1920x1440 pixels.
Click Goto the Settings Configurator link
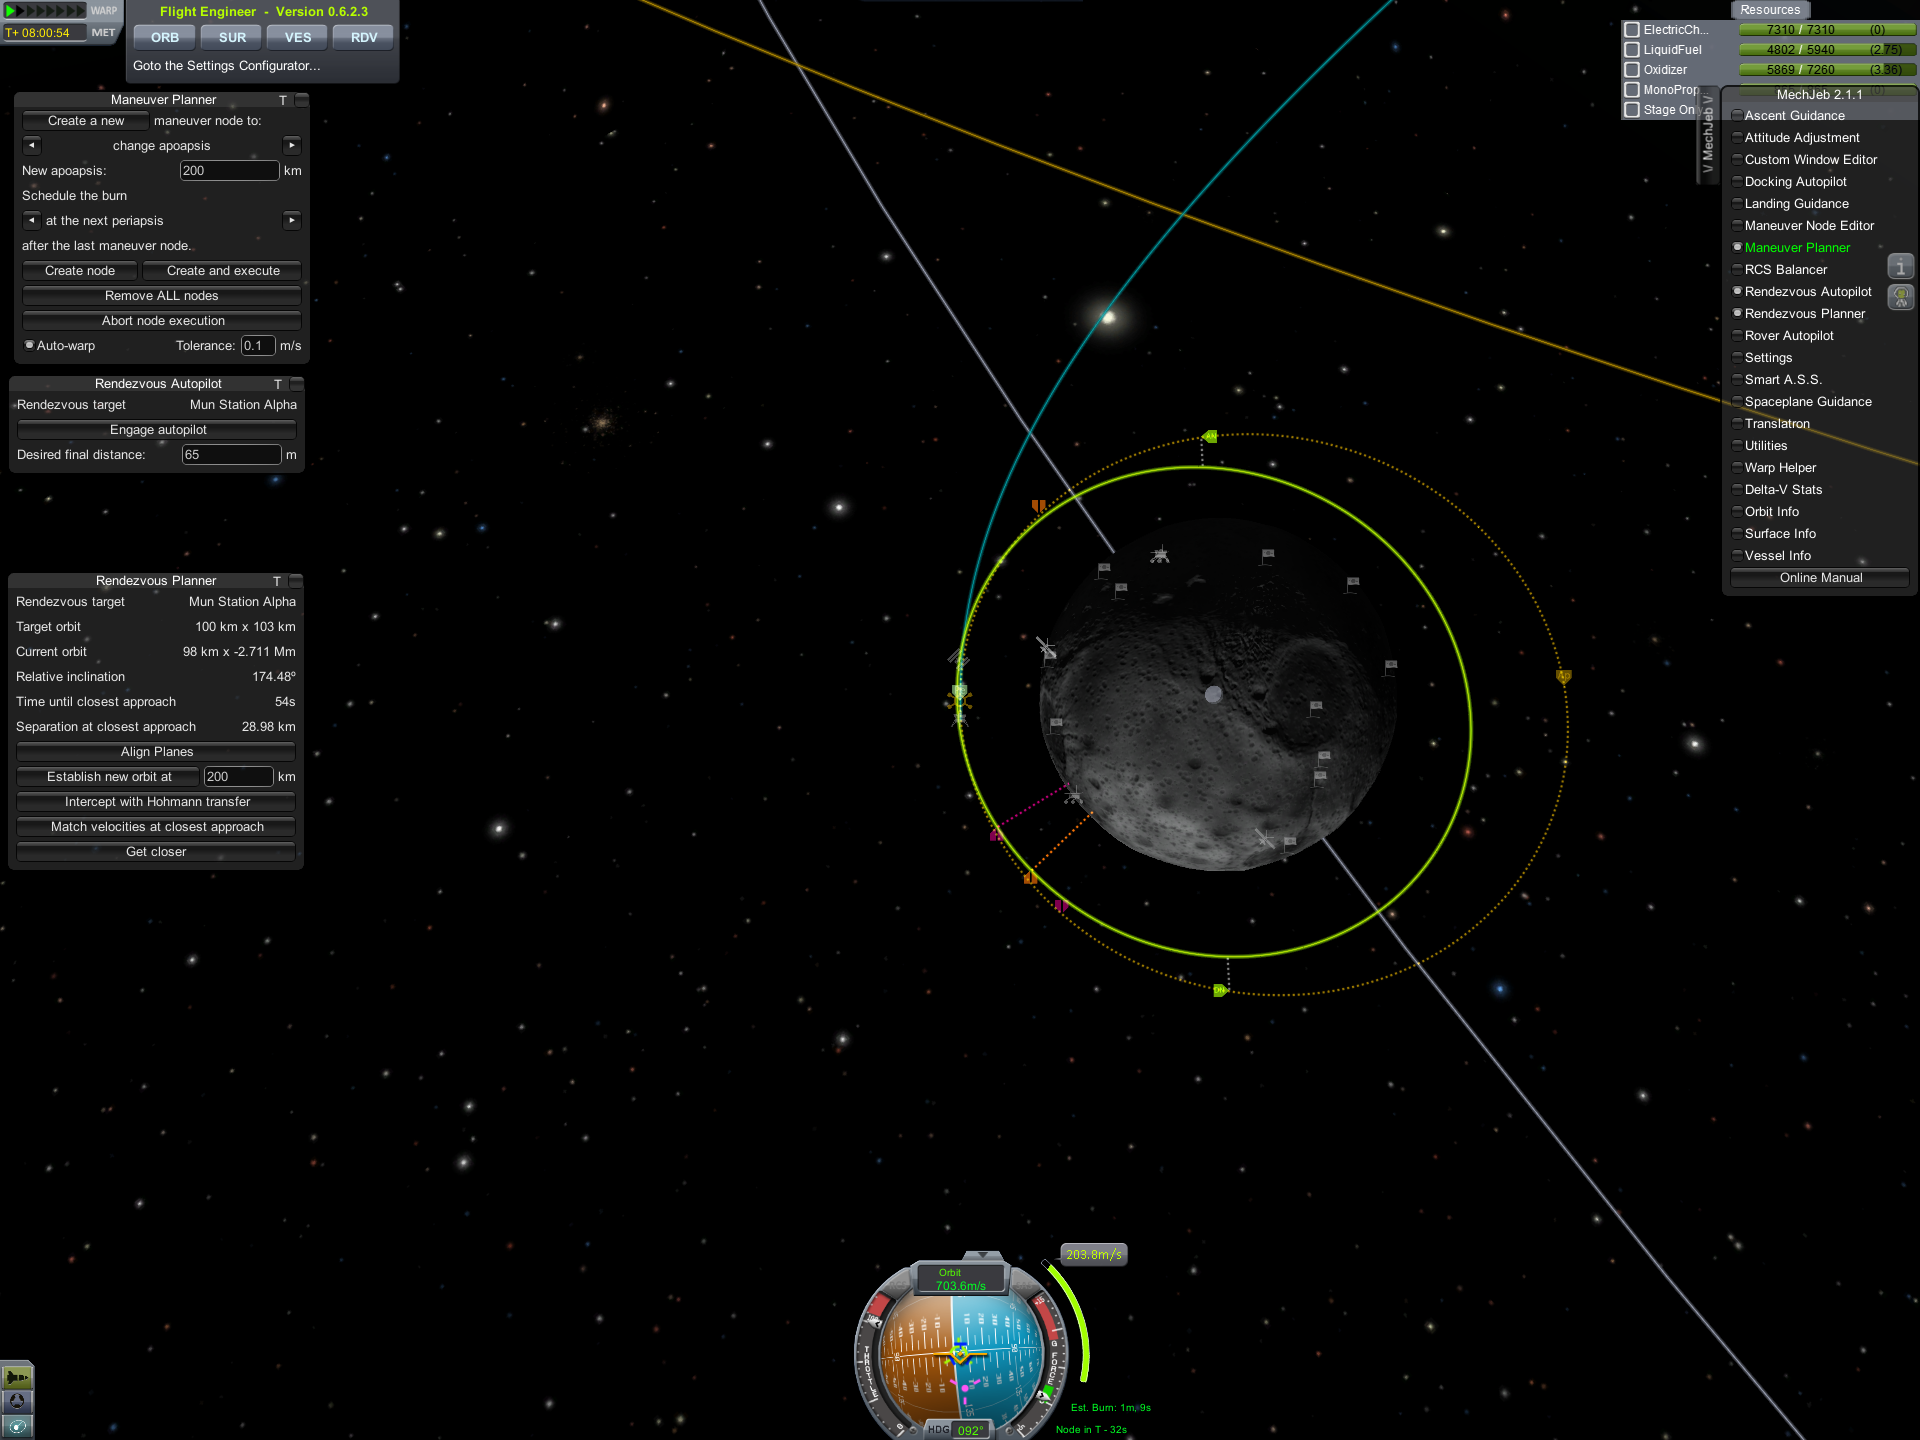(227, 66)
